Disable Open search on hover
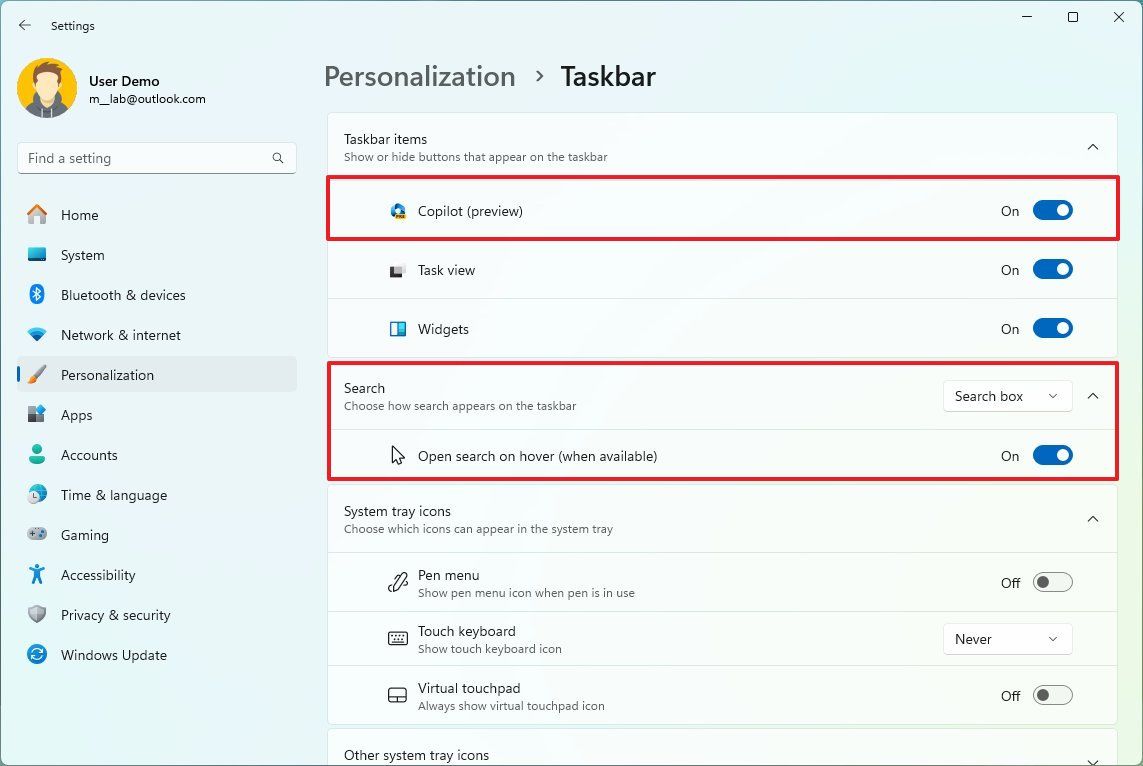The image size is (1143, 766). (1052, 455)
